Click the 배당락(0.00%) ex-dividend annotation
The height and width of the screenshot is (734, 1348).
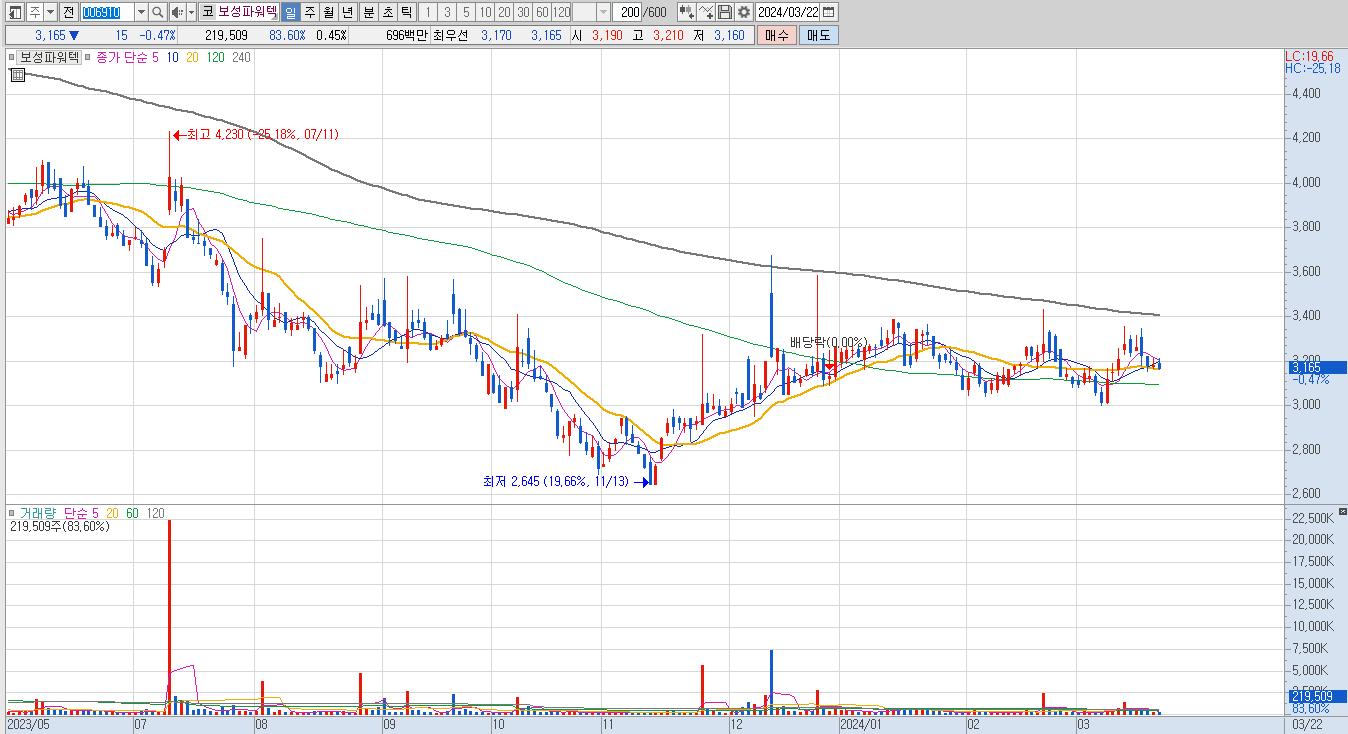click(x=828, y=342)
